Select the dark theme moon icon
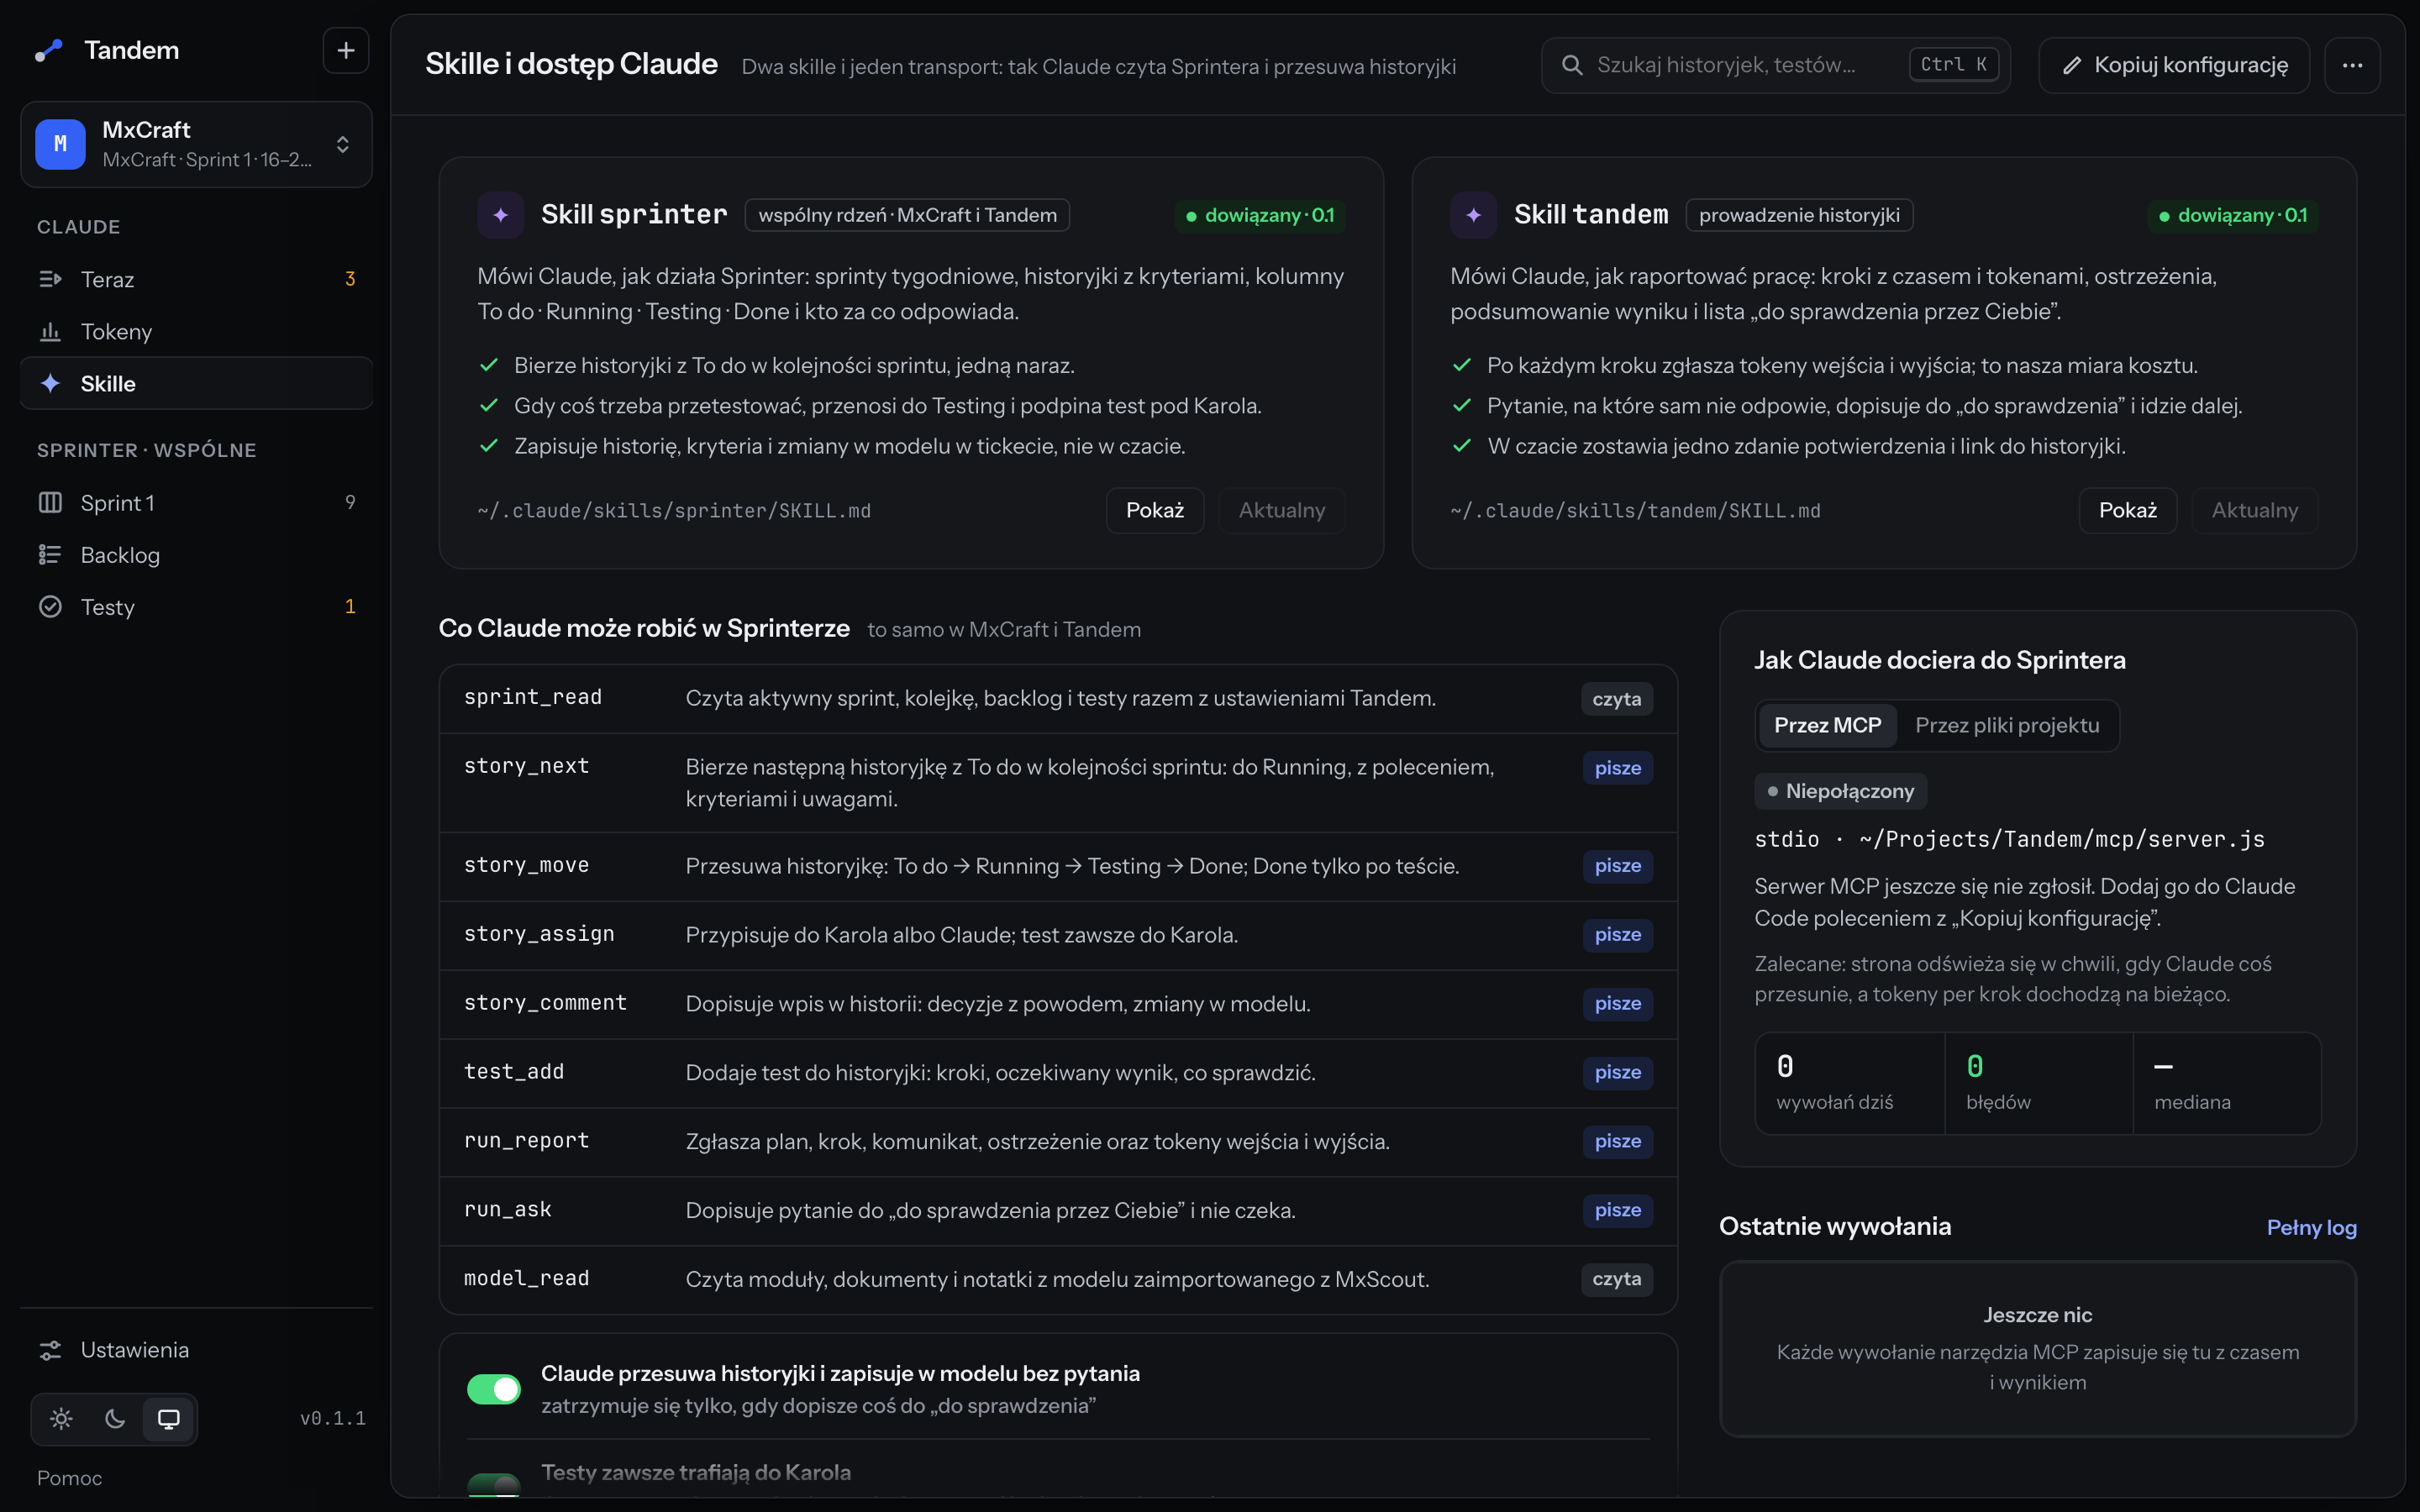Image resolution: width=2420 pixels, height=1512 pixels. click(115, 1418)
